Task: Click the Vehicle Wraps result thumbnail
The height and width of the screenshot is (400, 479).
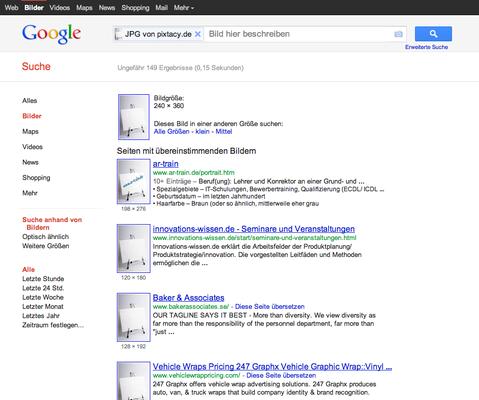Action: pyautogui.click(x=133, y=381)
